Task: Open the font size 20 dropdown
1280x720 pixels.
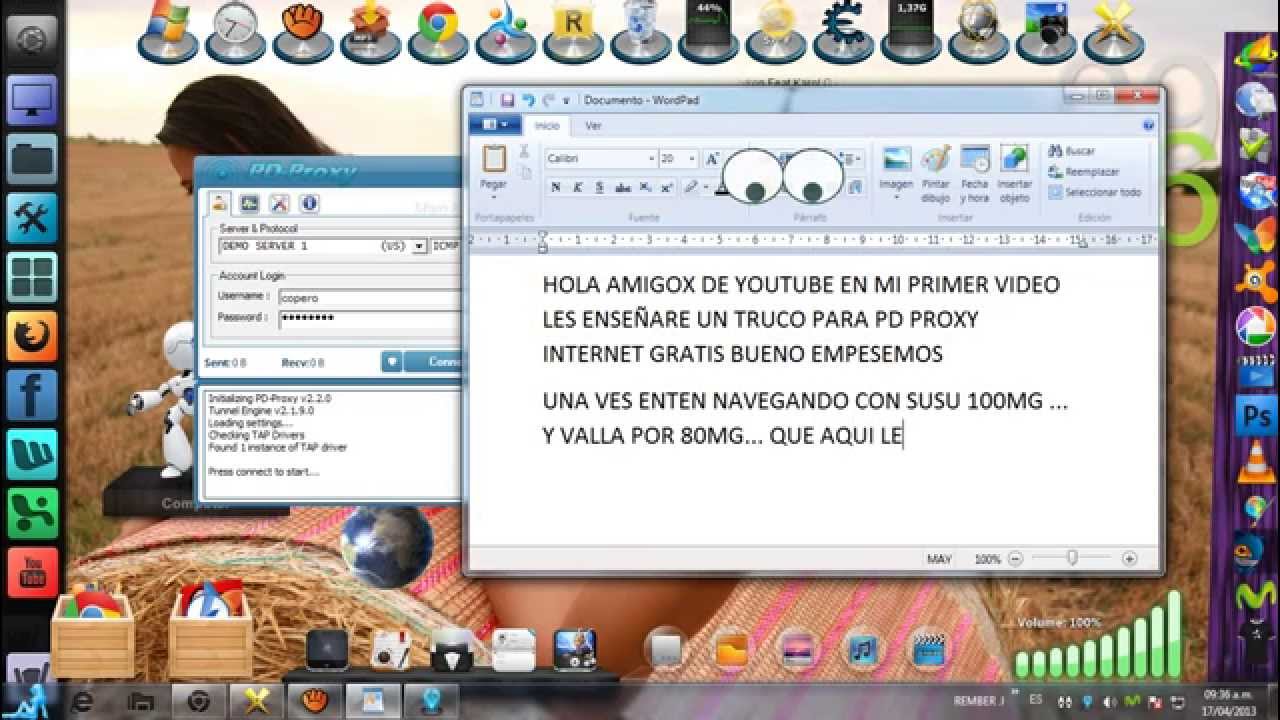Action: 694,158
